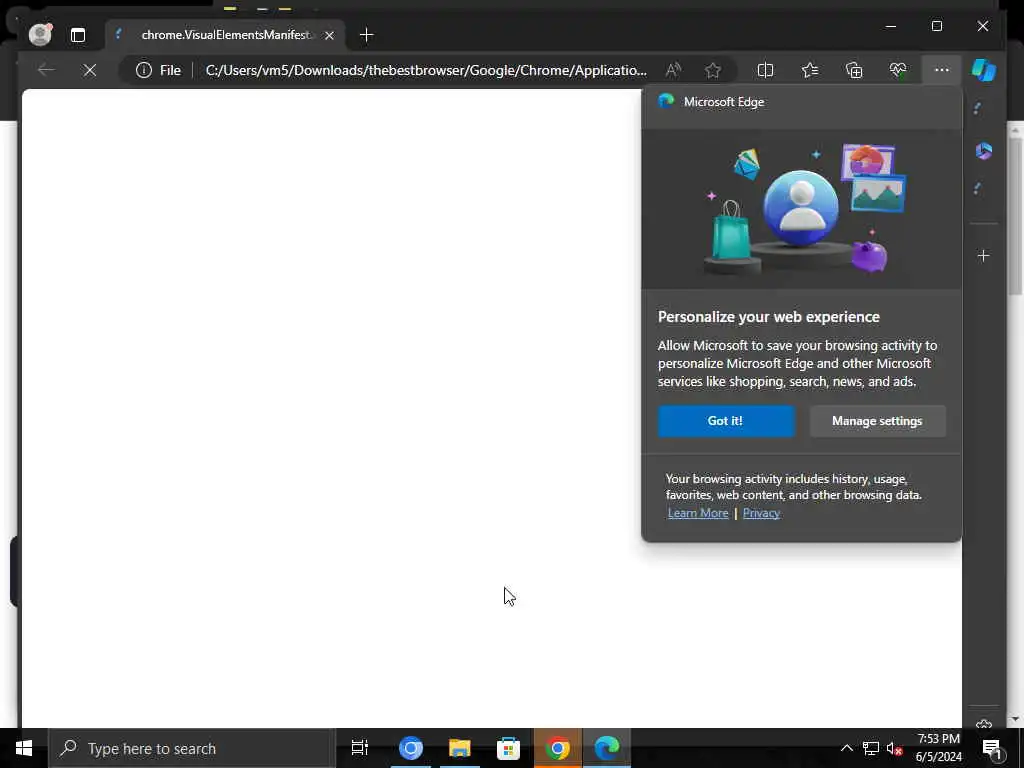Open Chromium from the taskbar
Viewport: 1024px width, 768px height.
pyautogui.click(x=411, y=748)
